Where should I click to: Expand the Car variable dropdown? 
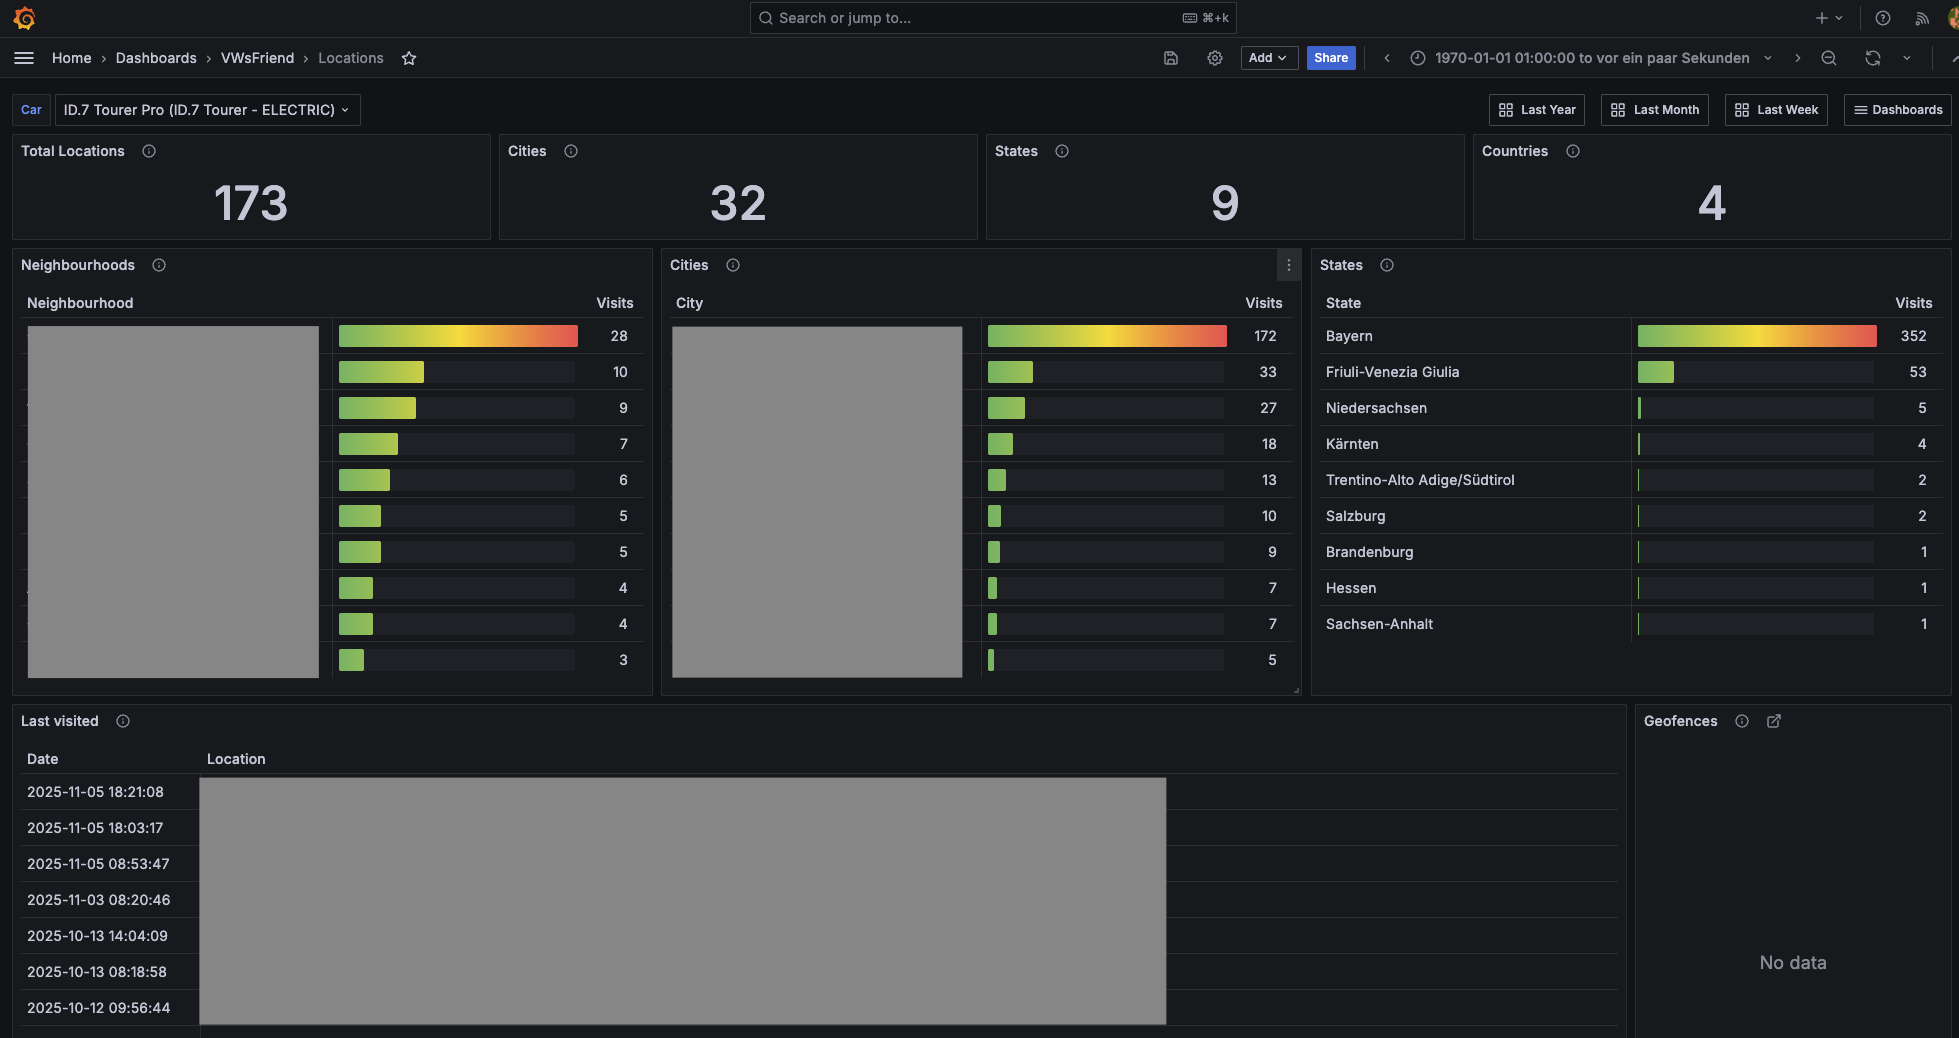(207, 110)
